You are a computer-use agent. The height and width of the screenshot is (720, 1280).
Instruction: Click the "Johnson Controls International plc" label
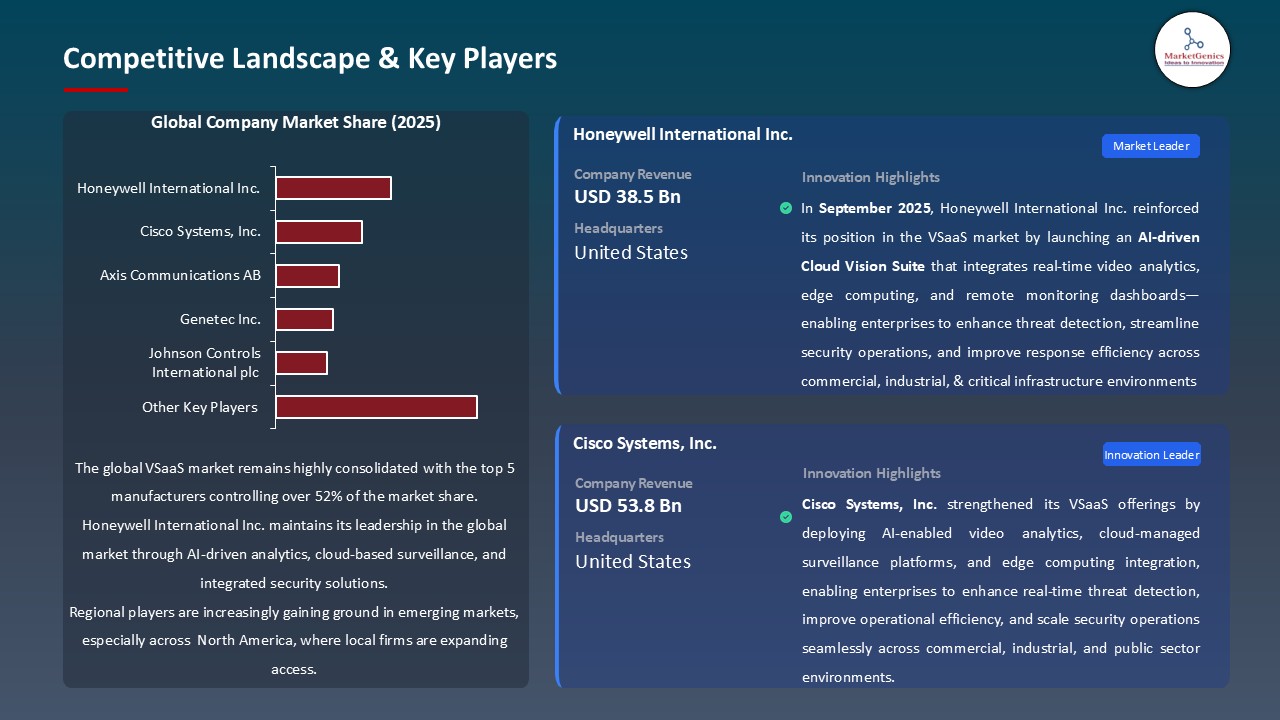pos(204,362)
